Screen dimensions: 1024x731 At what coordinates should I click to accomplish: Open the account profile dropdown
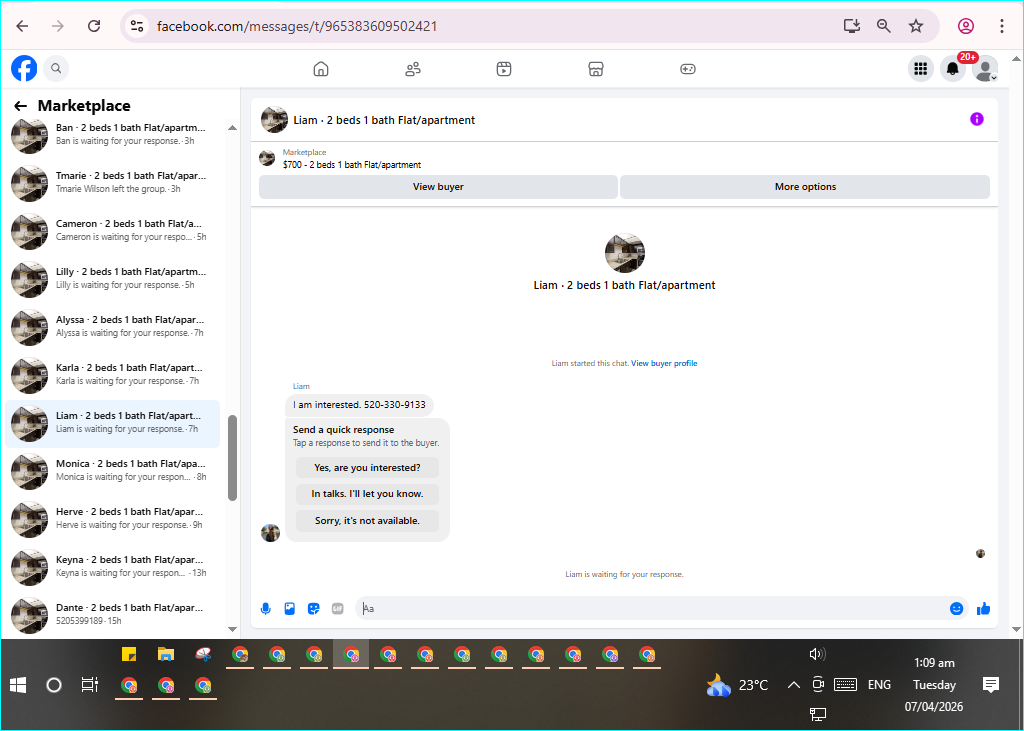point(985,69)
